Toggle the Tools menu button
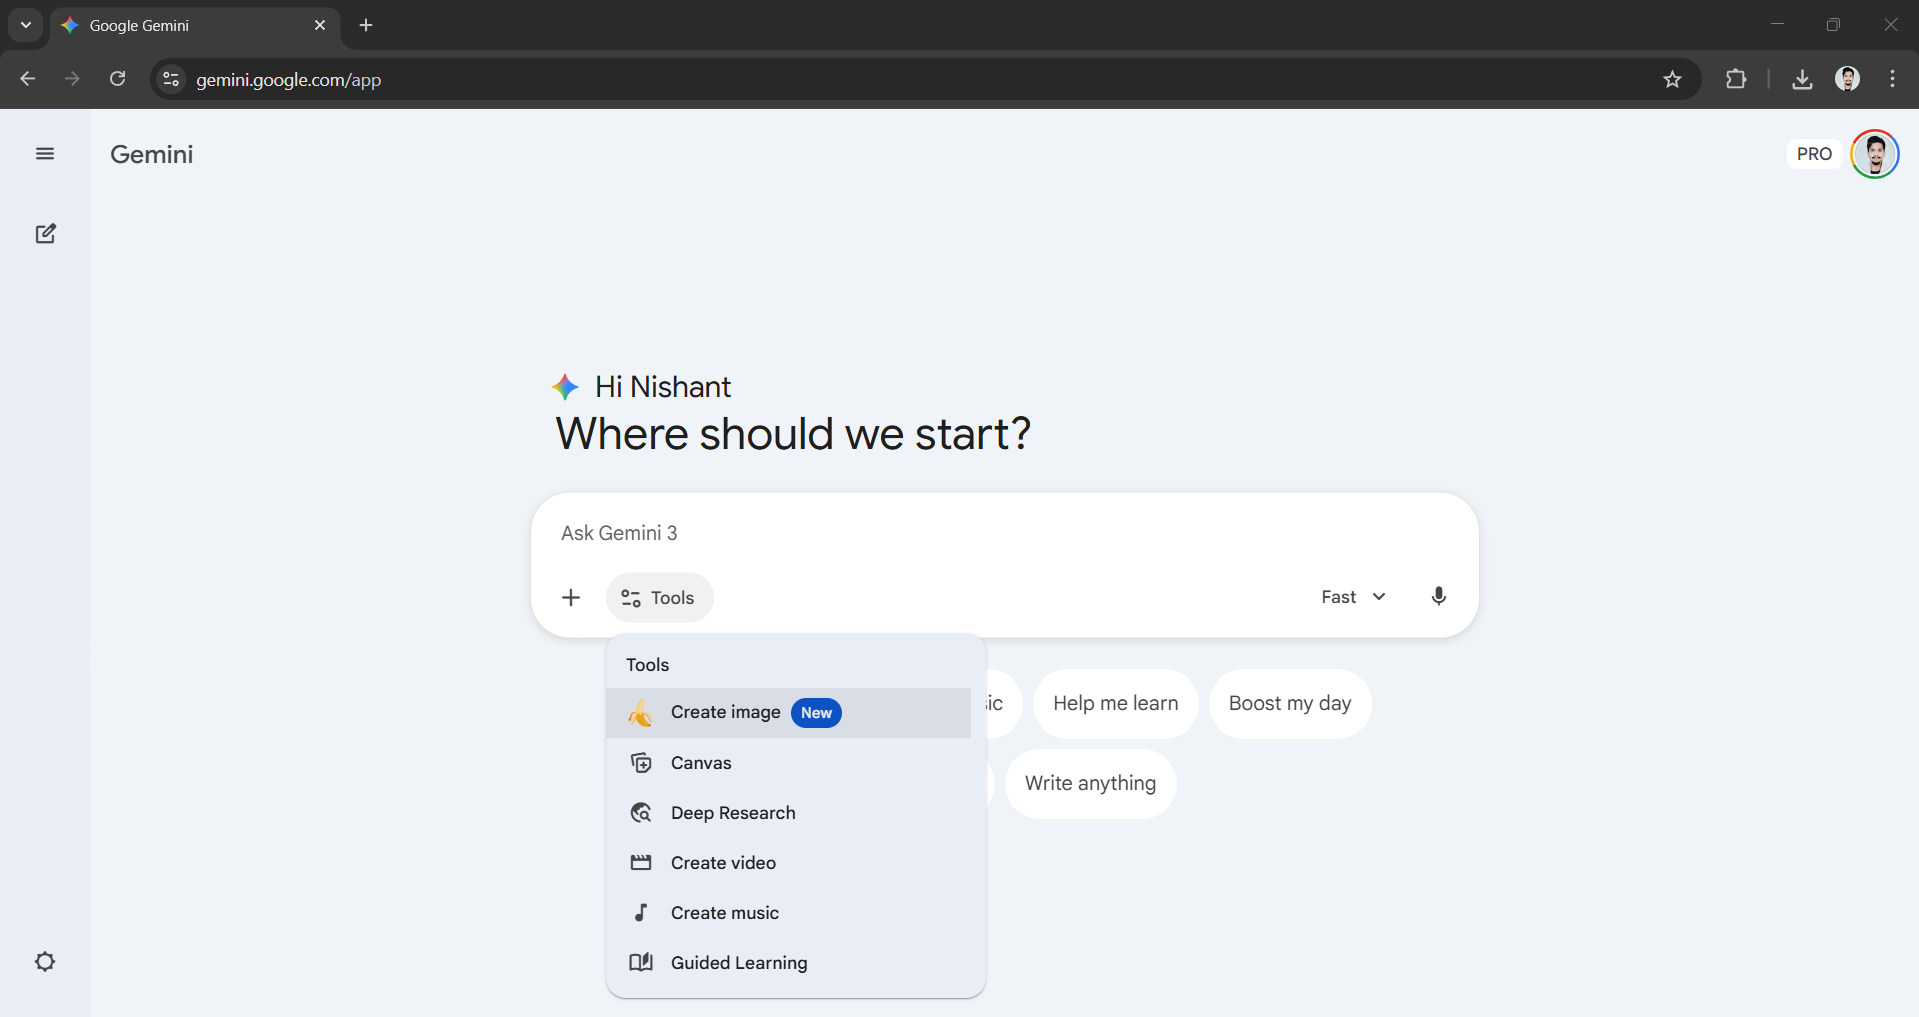1919x1017 pixels. [659, 598]
